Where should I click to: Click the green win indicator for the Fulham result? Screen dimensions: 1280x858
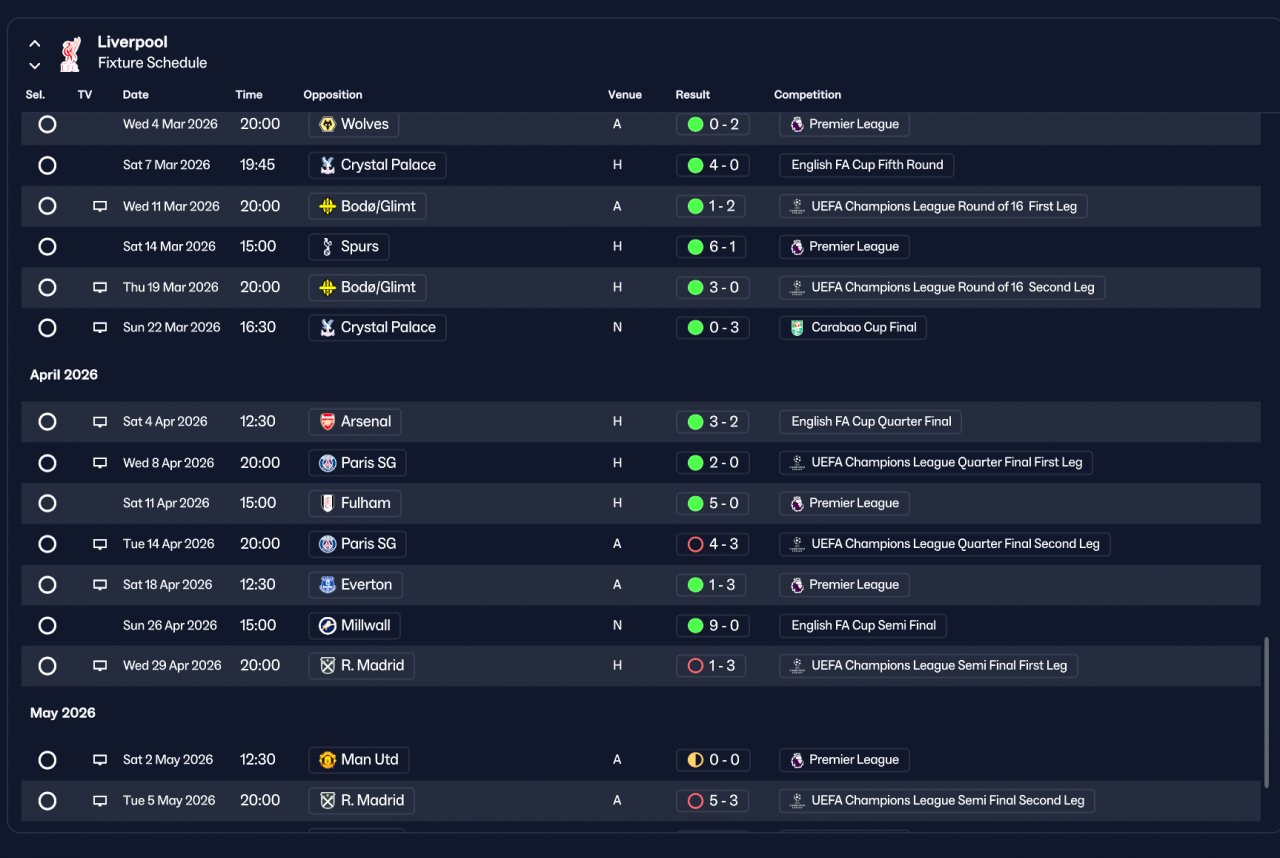coord(695,503)
